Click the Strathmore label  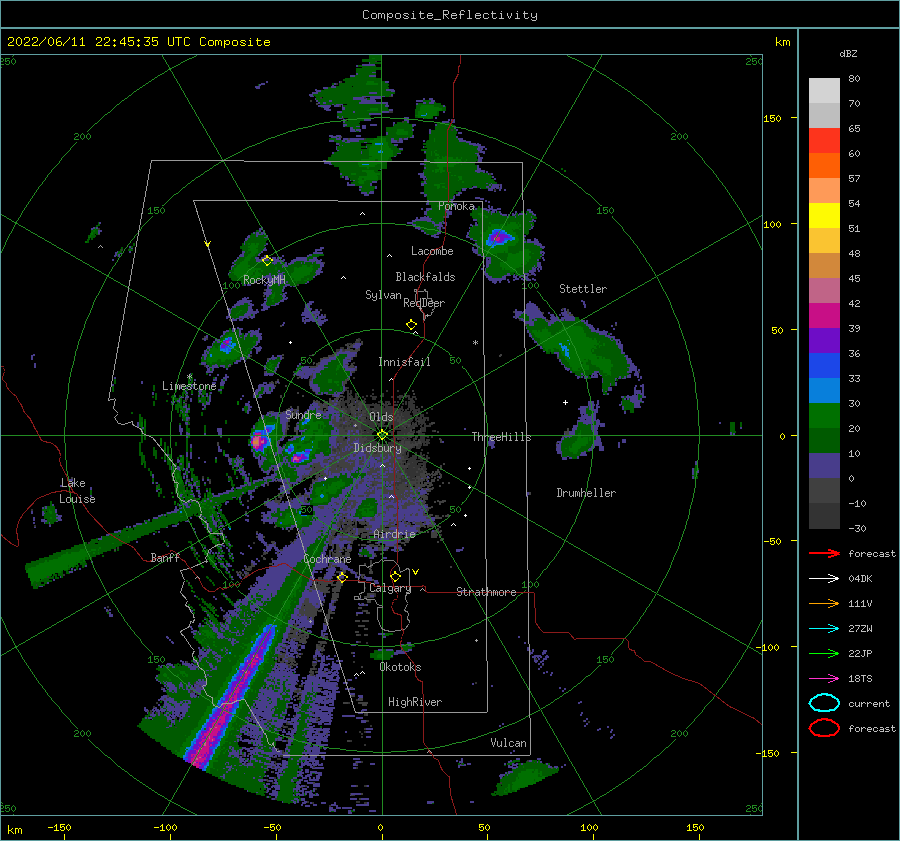(x=486, y=592)
